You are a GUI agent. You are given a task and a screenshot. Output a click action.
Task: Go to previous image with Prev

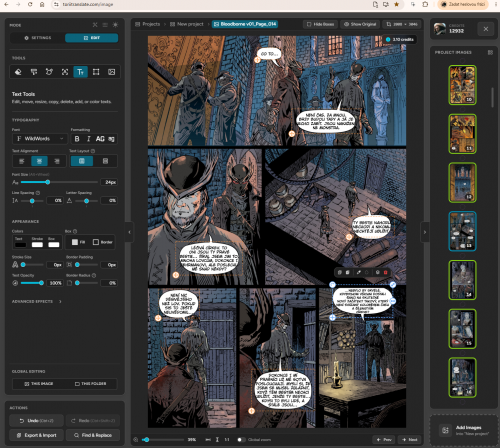[x=384, y=440]
